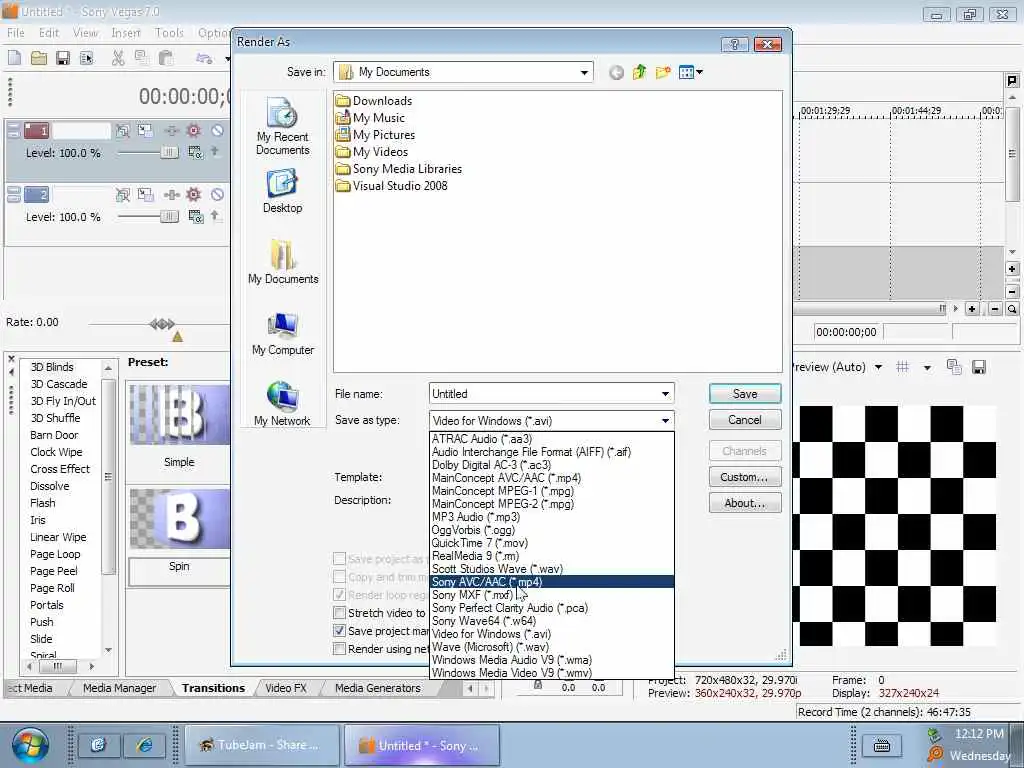Click the go back arrow in Render As dialog
The height and width of the screenshot is (768, 1024).
click(x=616, y=72)
